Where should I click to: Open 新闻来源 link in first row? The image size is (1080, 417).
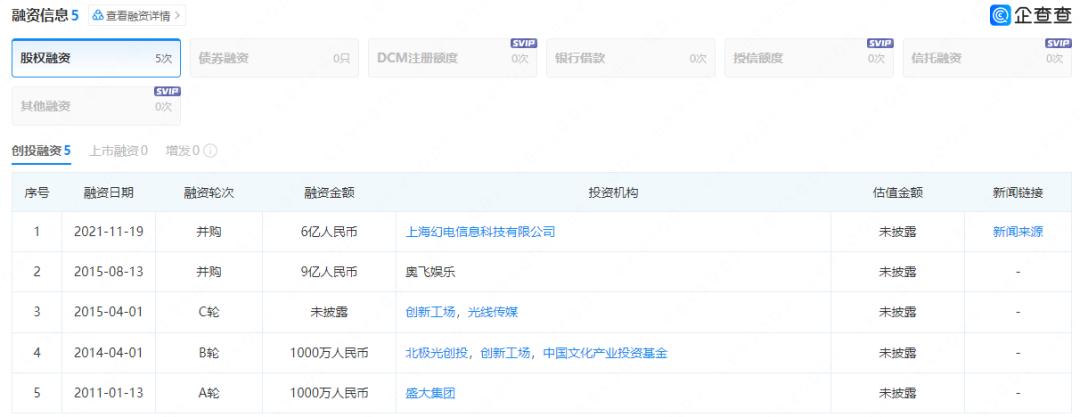coord(1017,231)
